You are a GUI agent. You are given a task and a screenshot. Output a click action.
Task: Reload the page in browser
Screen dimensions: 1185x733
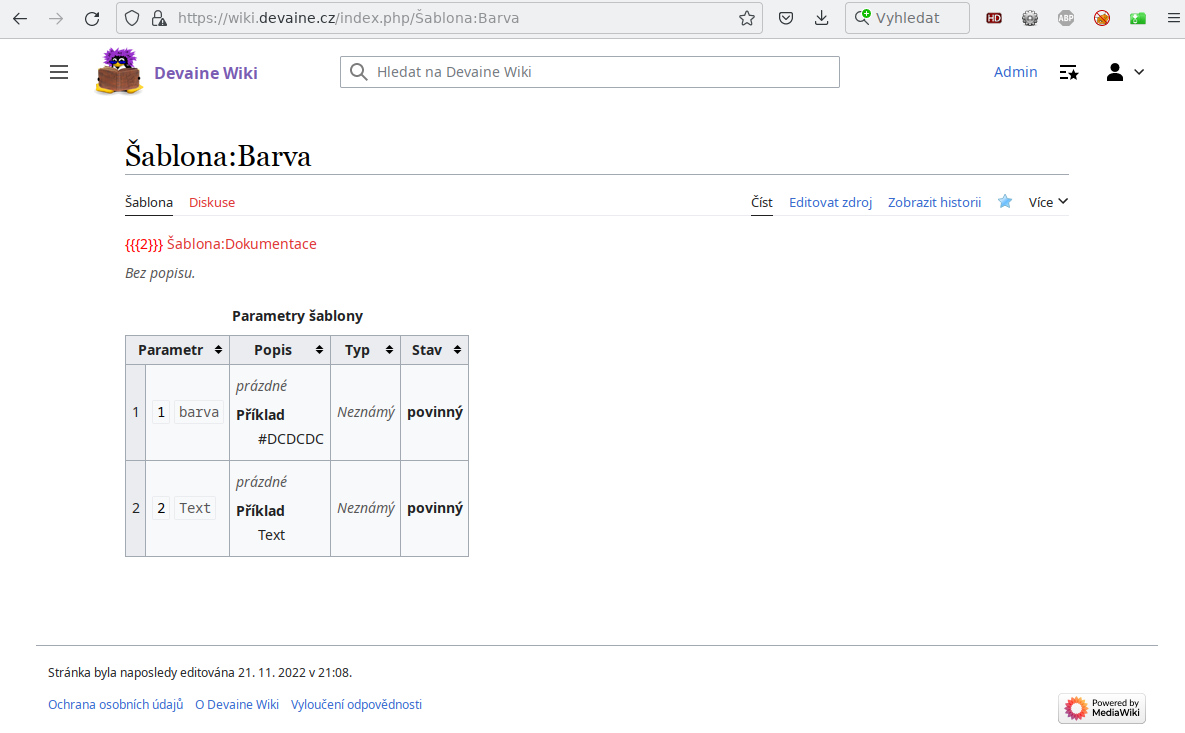coord(92,18)
